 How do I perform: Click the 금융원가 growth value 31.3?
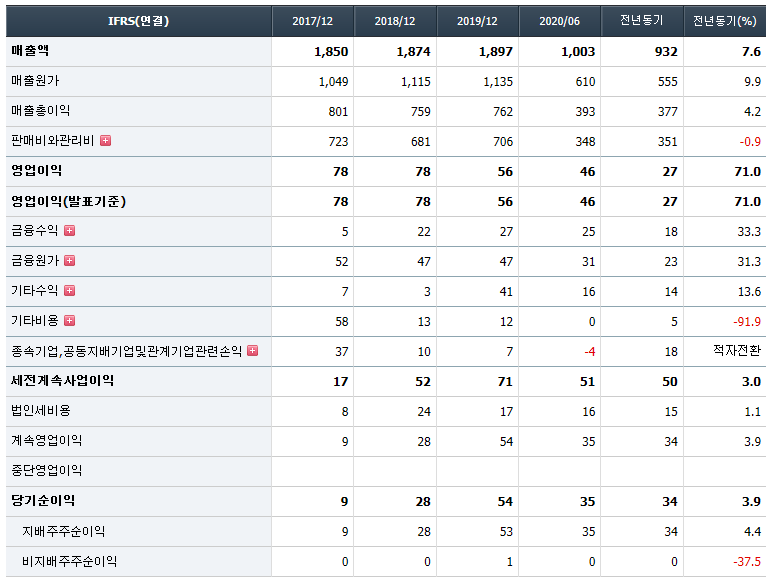click(x=749, y=262)
